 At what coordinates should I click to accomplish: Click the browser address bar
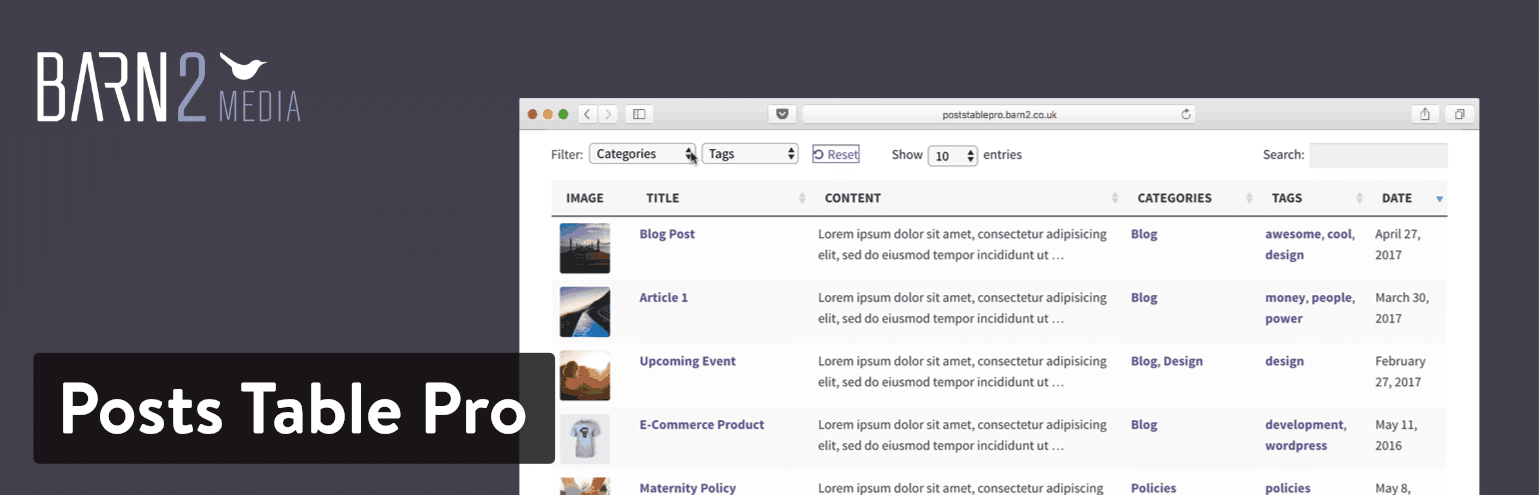(x=999, y=115)
